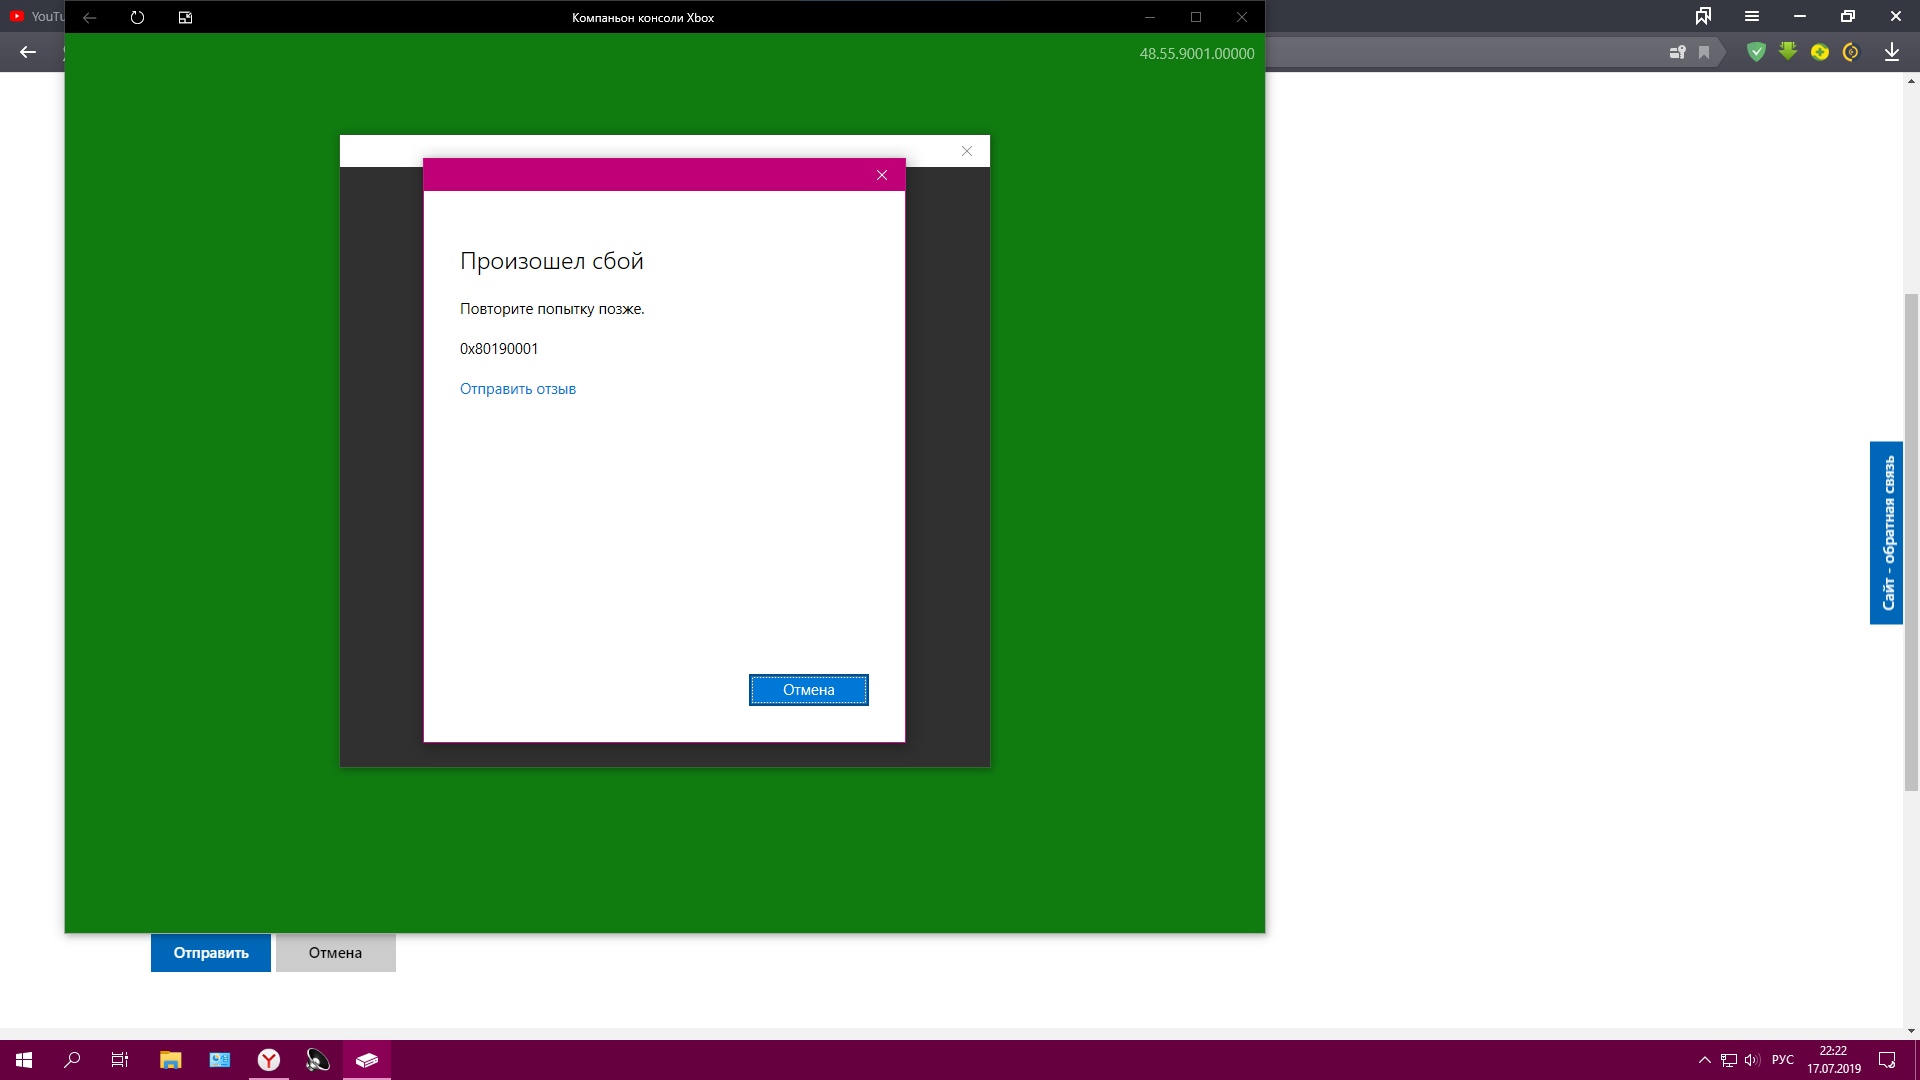Open the orange circle extension icon

1851,52
